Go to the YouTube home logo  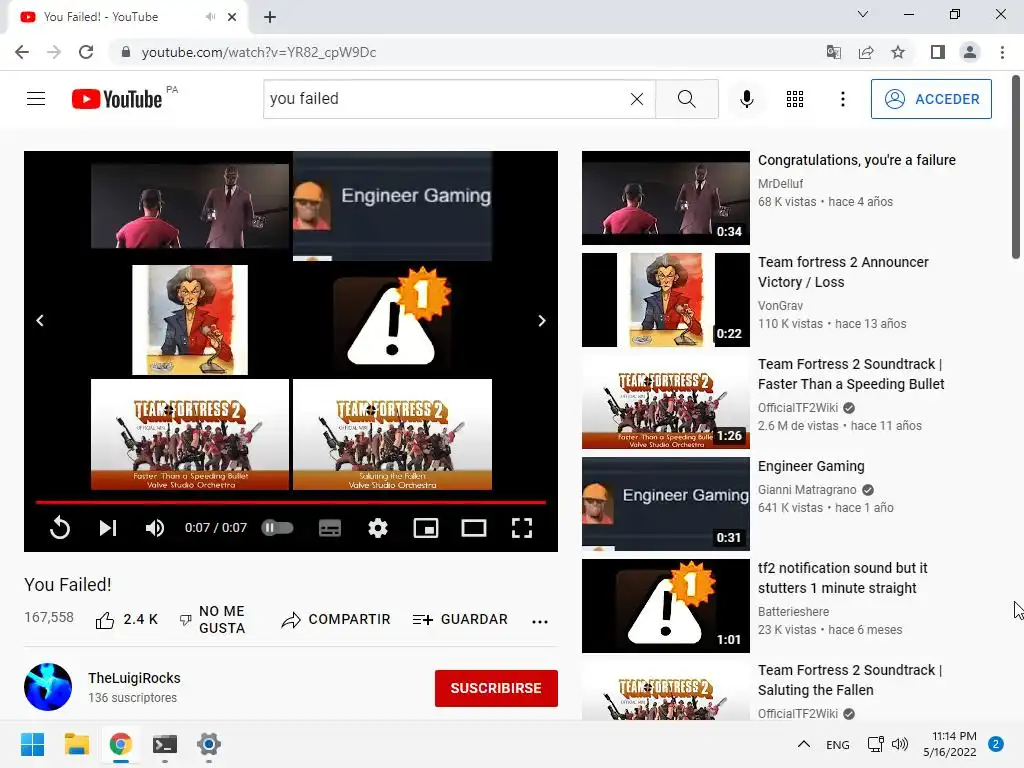point(117,99)
